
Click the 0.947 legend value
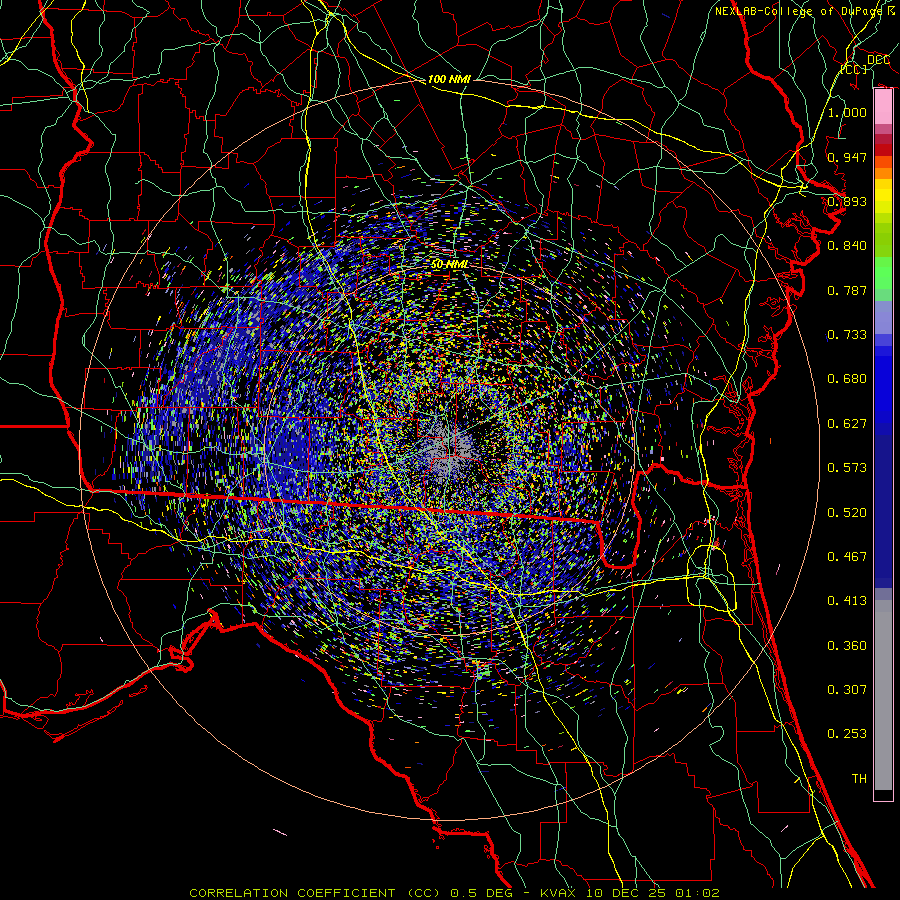[x=847, y=157]
